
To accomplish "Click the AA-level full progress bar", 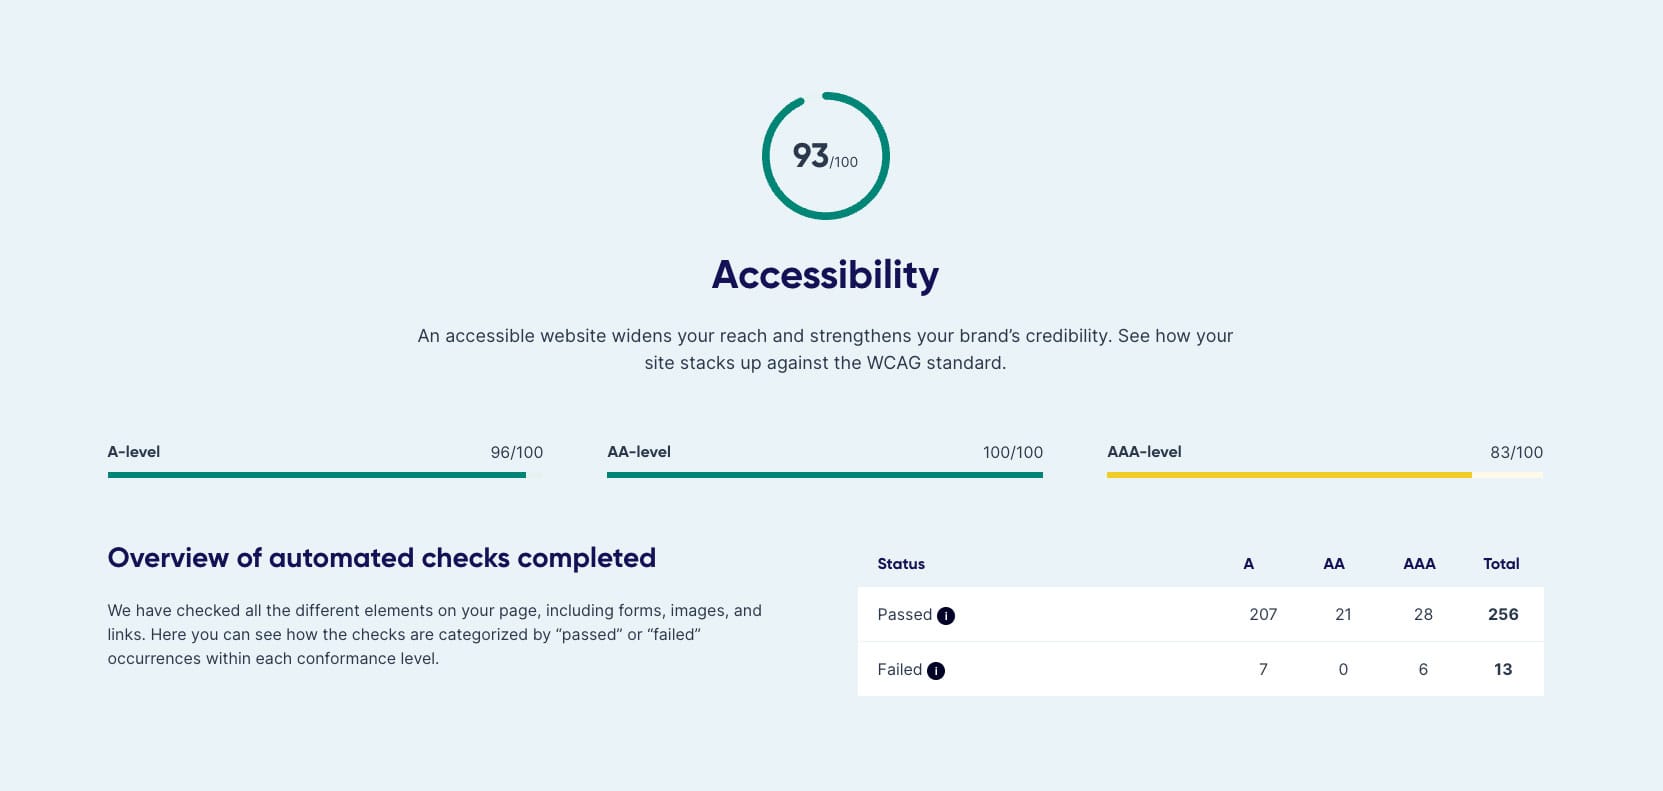I will pos(825,475).
